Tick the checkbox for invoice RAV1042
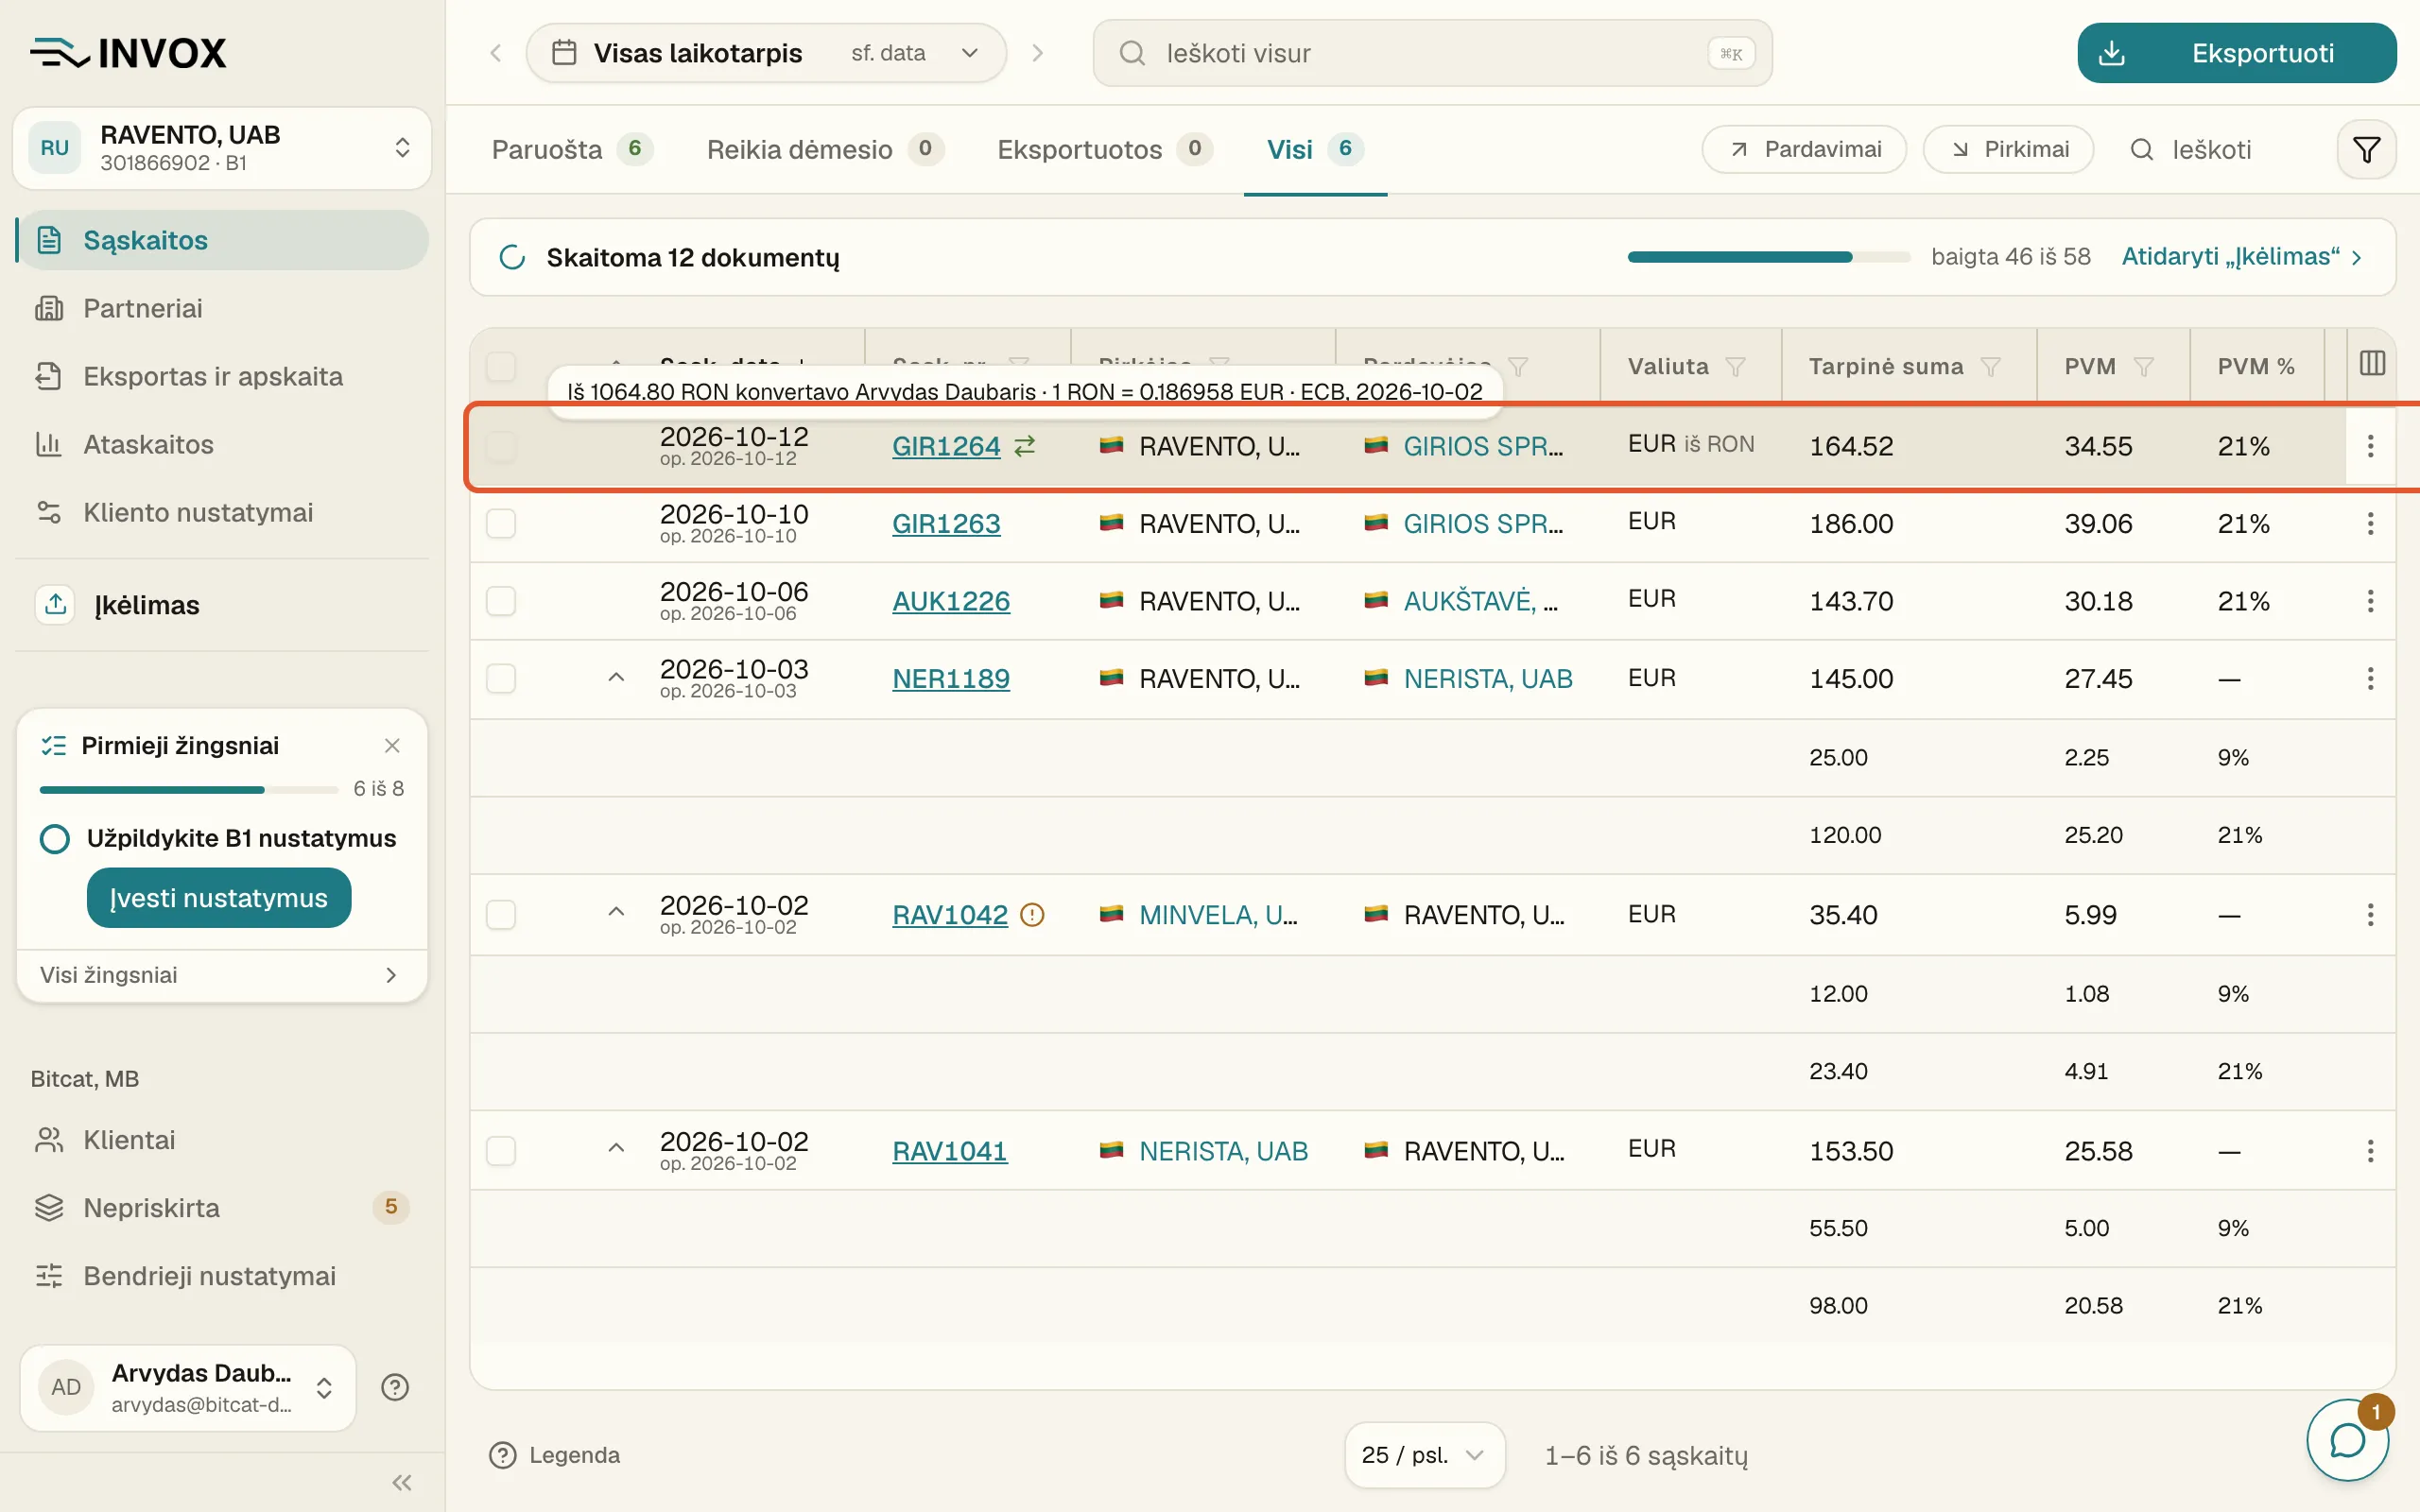This screenshot has height=1512, width=2420. tap(501, 915)
